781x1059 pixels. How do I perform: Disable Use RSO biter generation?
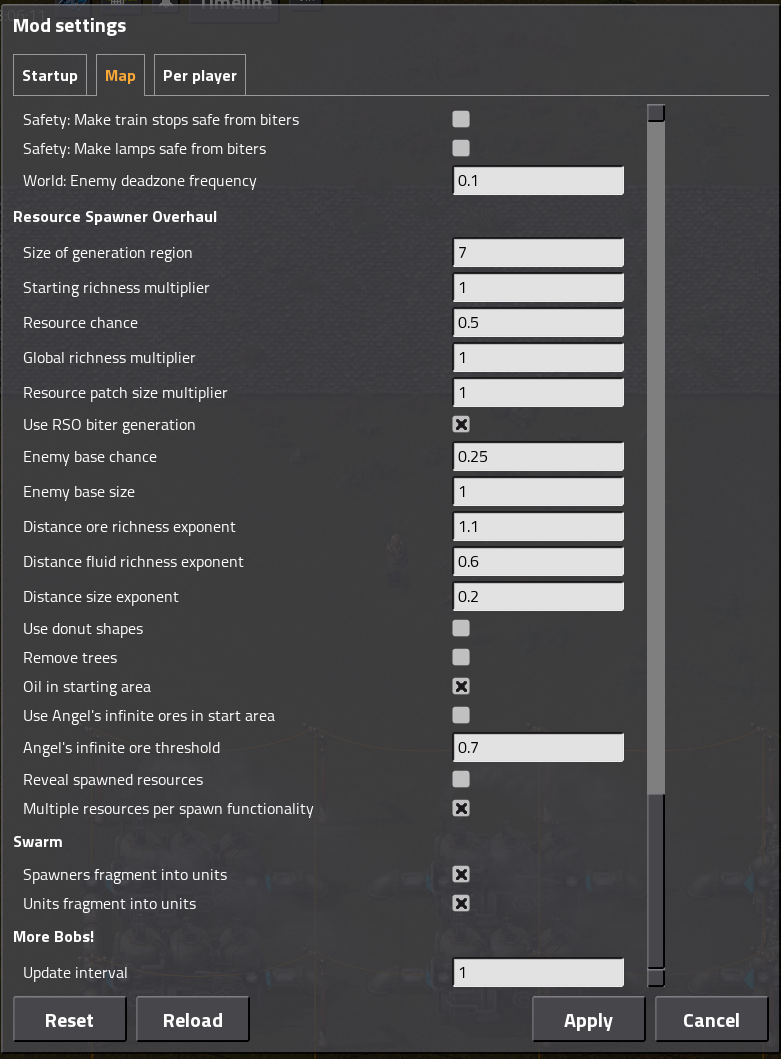click(x=461, y=425)
